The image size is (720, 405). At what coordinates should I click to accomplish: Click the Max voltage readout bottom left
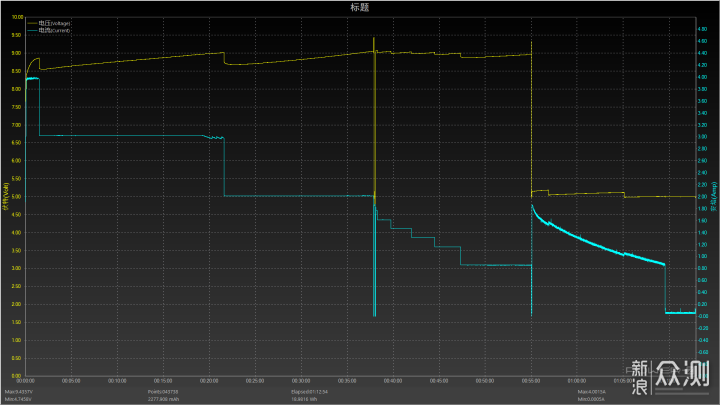click(x=19, y=391)
